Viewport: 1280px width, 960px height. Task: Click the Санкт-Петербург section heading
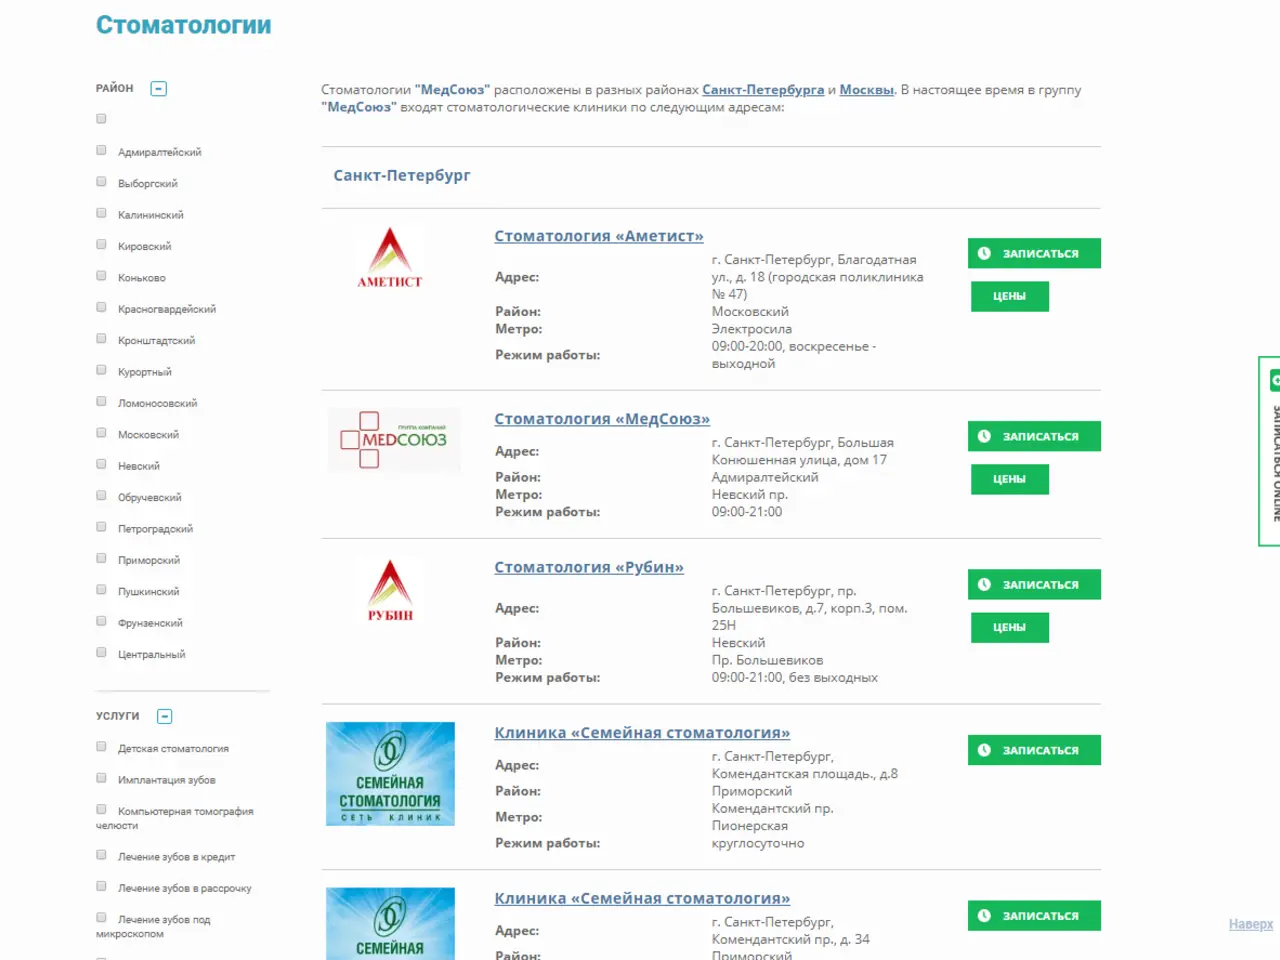click(402, 175)
